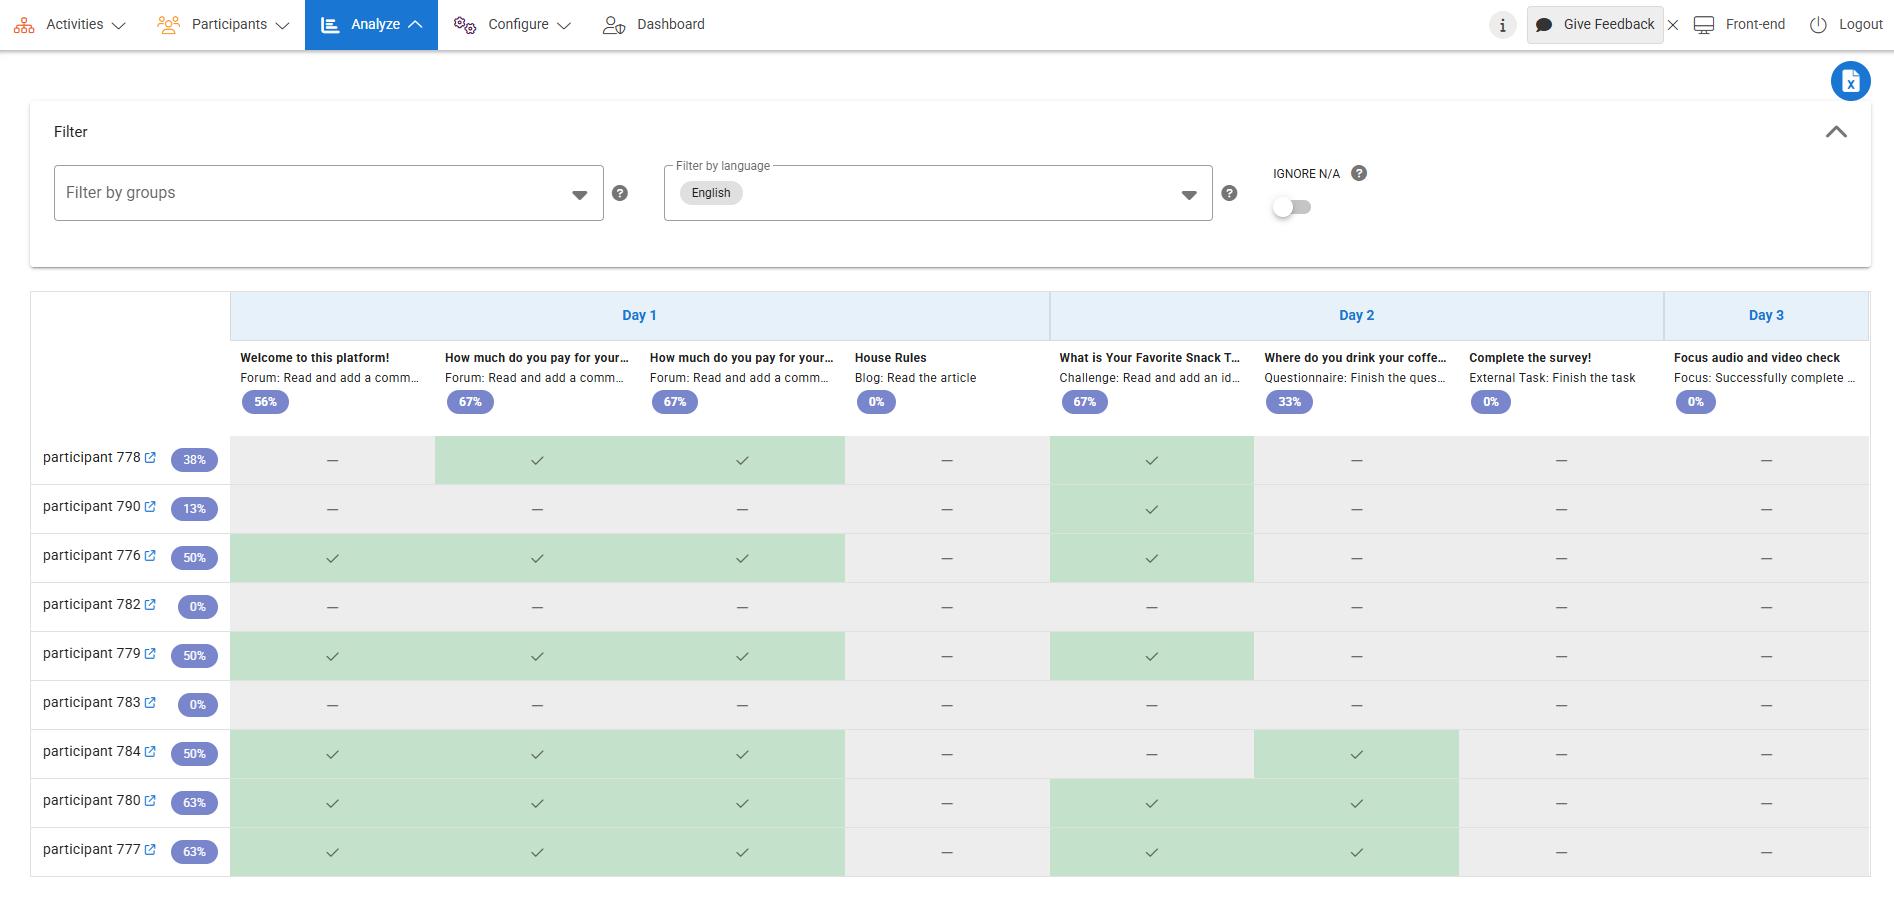Image resolution: width=1894 pixels, height=912 pixels.
Task: Open external link icon for participant 778
Action: [x=150, y=458]
